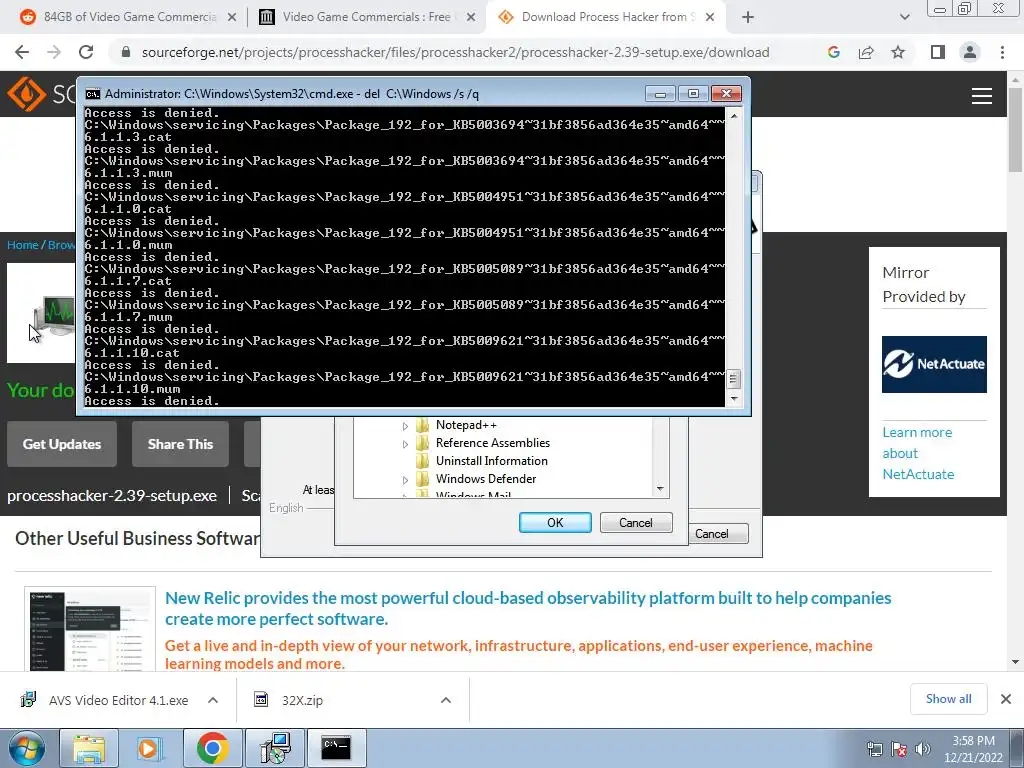1024x768 pixels.
Task: Click Cancel in folder browse dialog
Action: pos(636,522)
